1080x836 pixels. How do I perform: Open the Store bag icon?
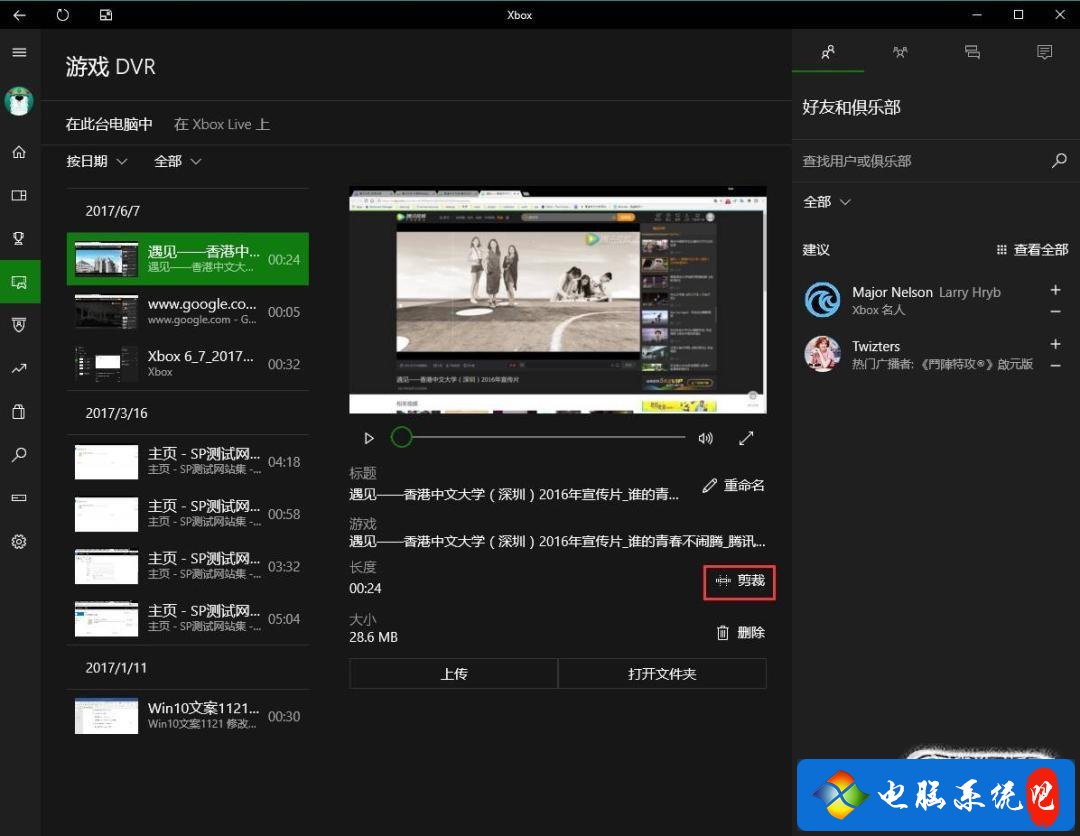tap(19, 412)
